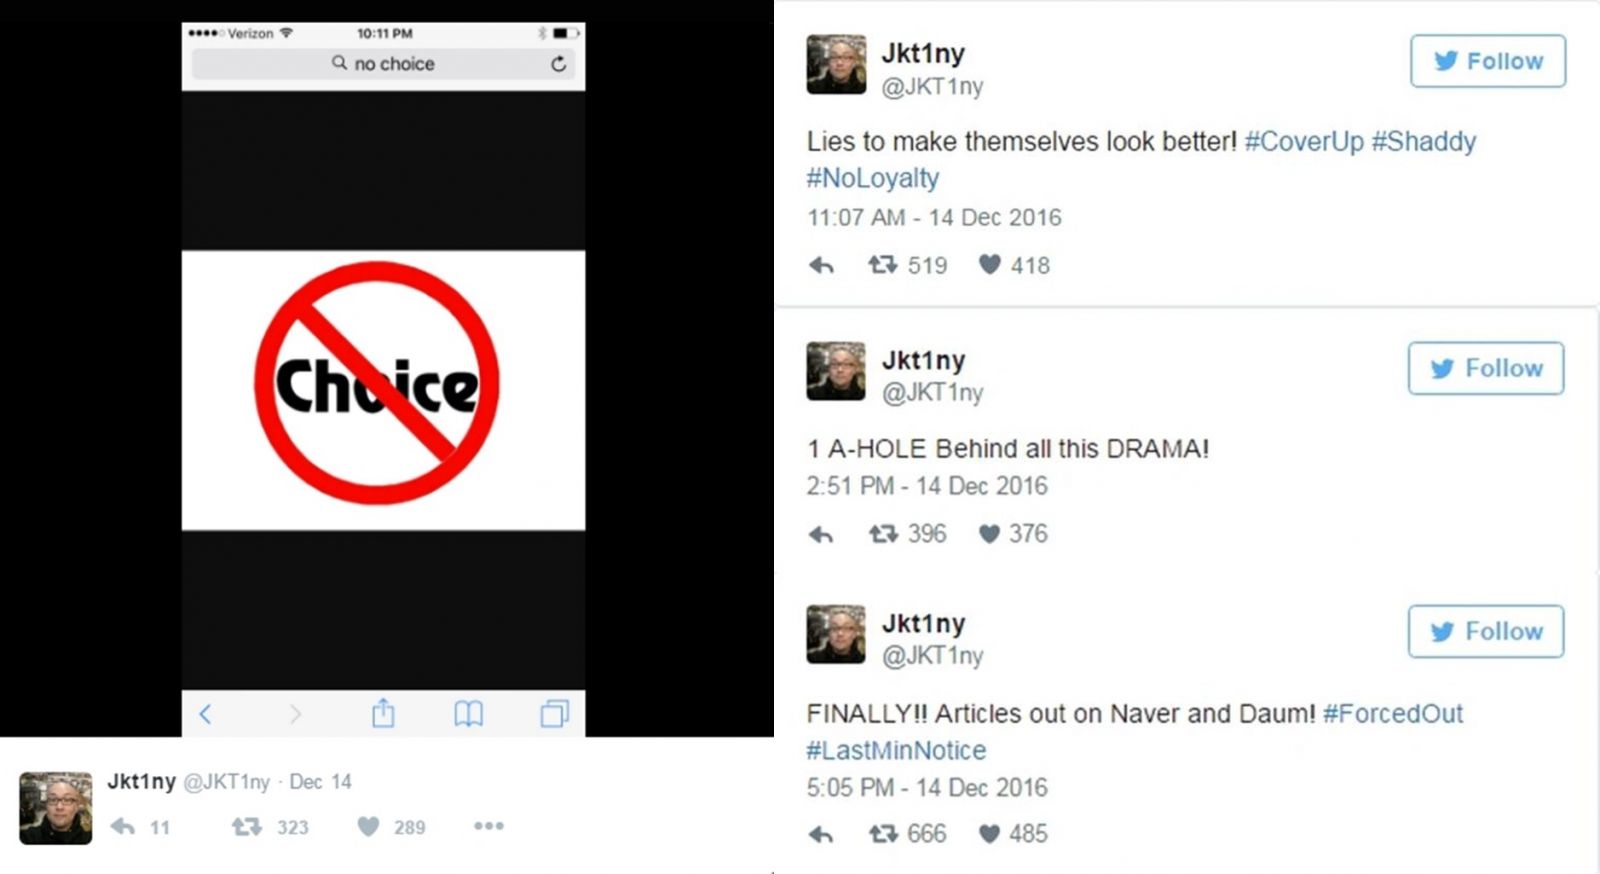Retweet the #CoverUp #Shaddy tweet
1600x874 pixels.
(882, 265)
